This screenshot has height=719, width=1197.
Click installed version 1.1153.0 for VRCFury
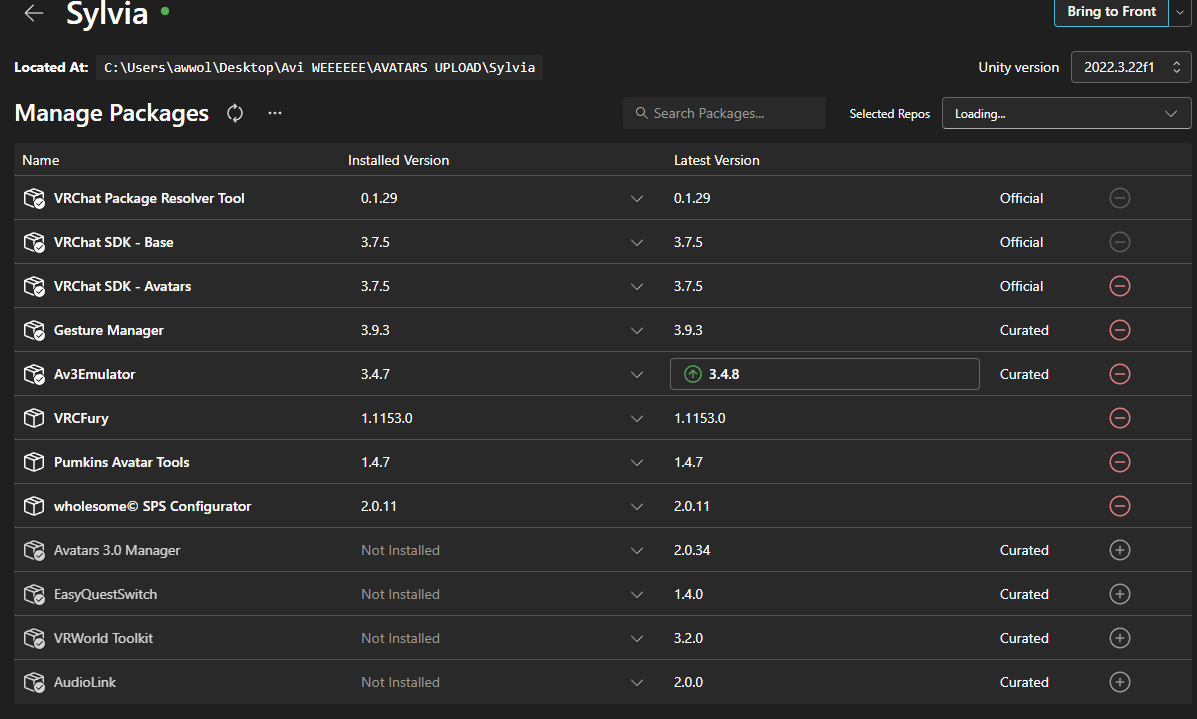pos(386,418)
